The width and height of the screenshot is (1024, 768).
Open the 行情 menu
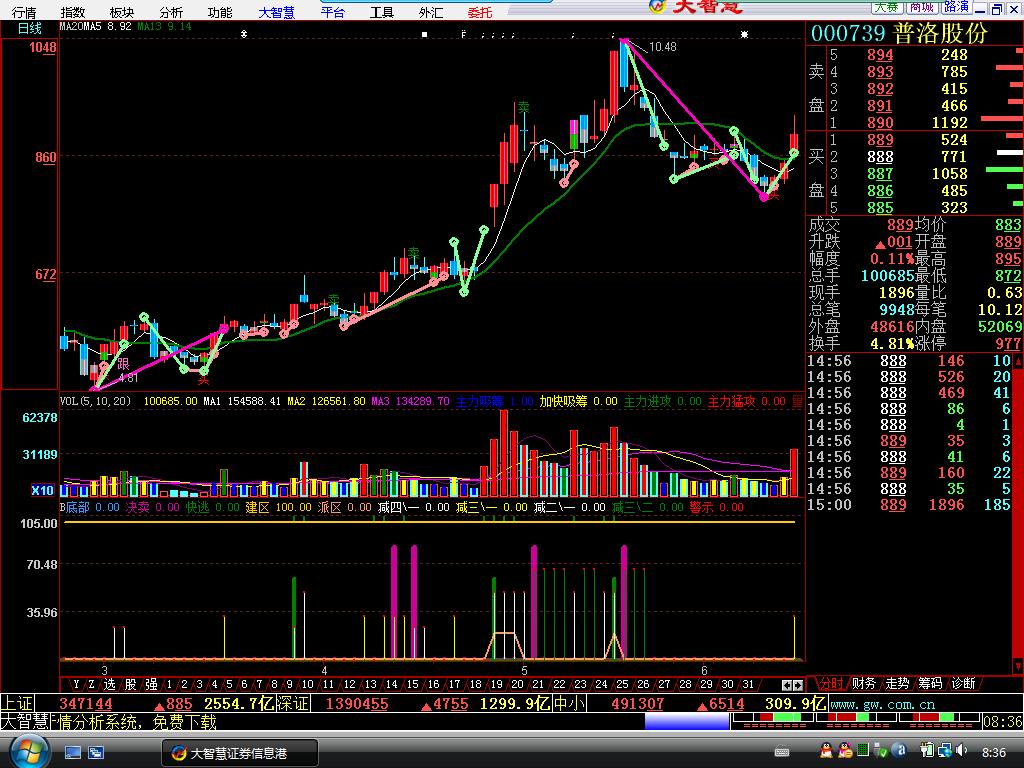point(24,12)
